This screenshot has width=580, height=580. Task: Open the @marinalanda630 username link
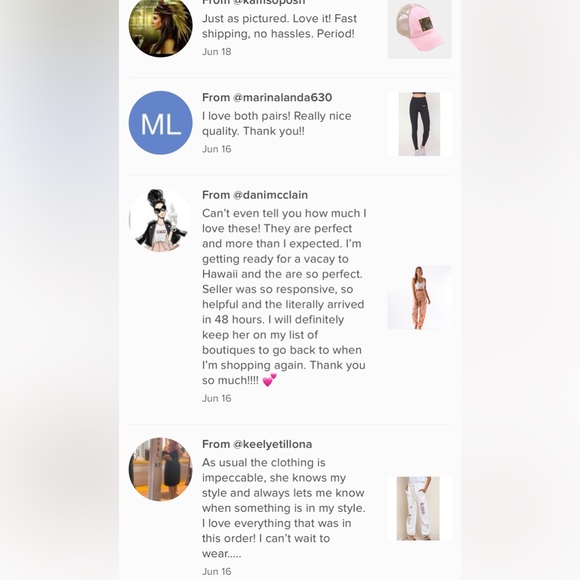pyautogui.click(x=282, y=97)
